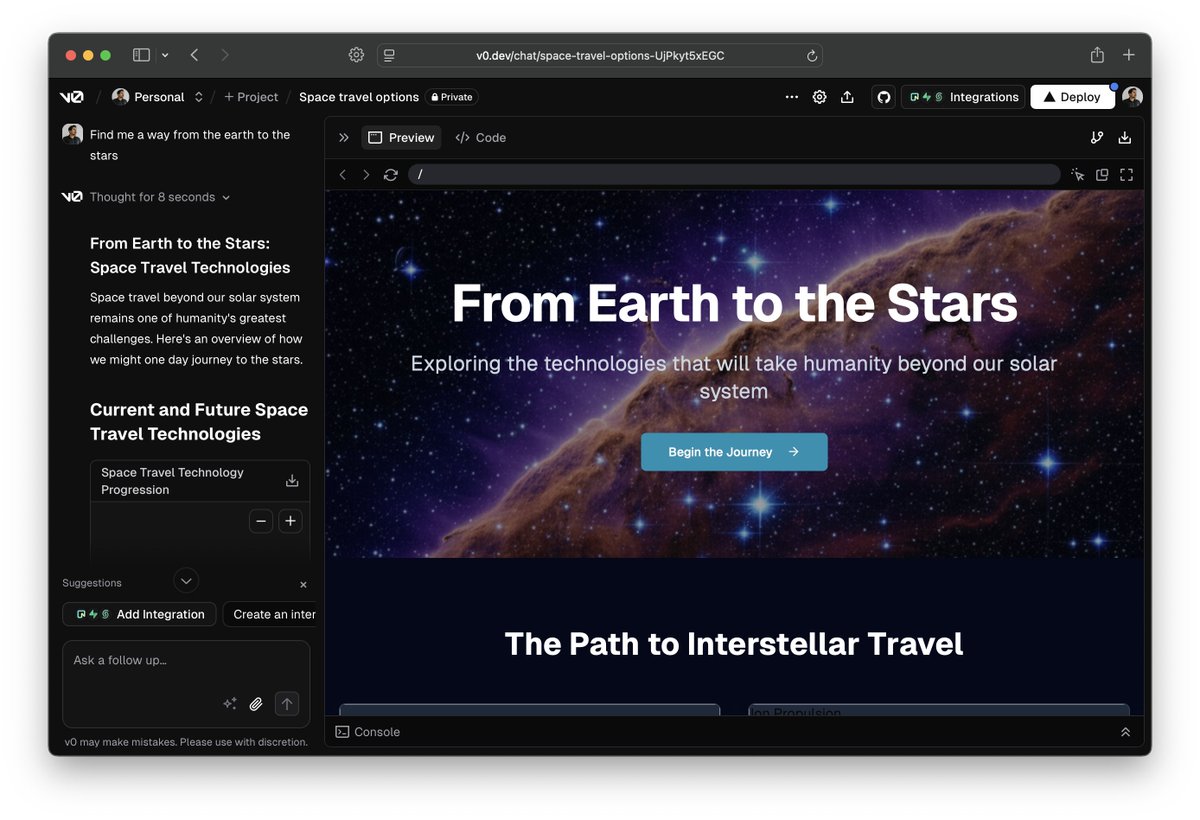Click the Begin the Journey button

pyautogui.click(x=734, y=452)
